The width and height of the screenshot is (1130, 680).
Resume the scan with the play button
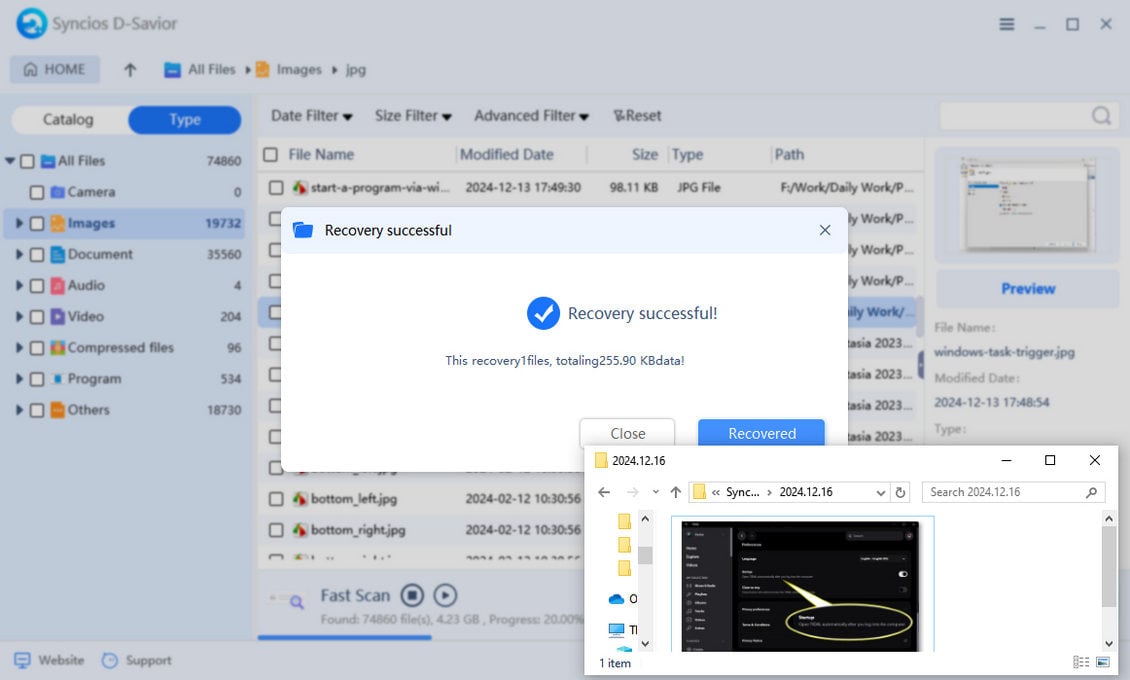pyautogui.click(x=445, y=596)
